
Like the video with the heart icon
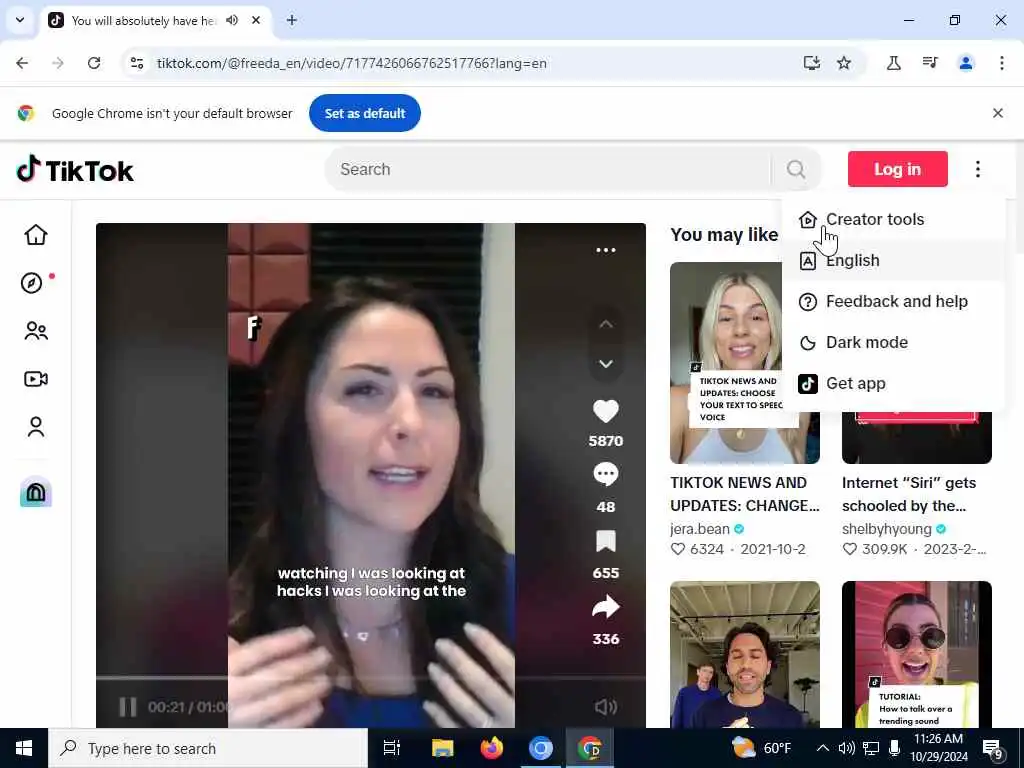[x=605, y=411]
